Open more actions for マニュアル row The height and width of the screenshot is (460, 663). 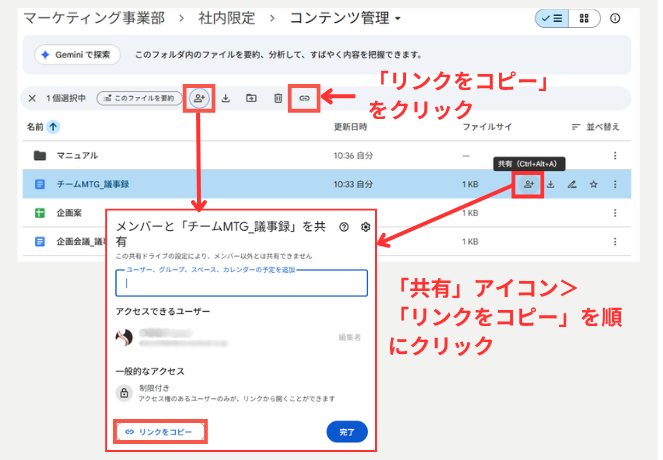[x=615, y=156]
